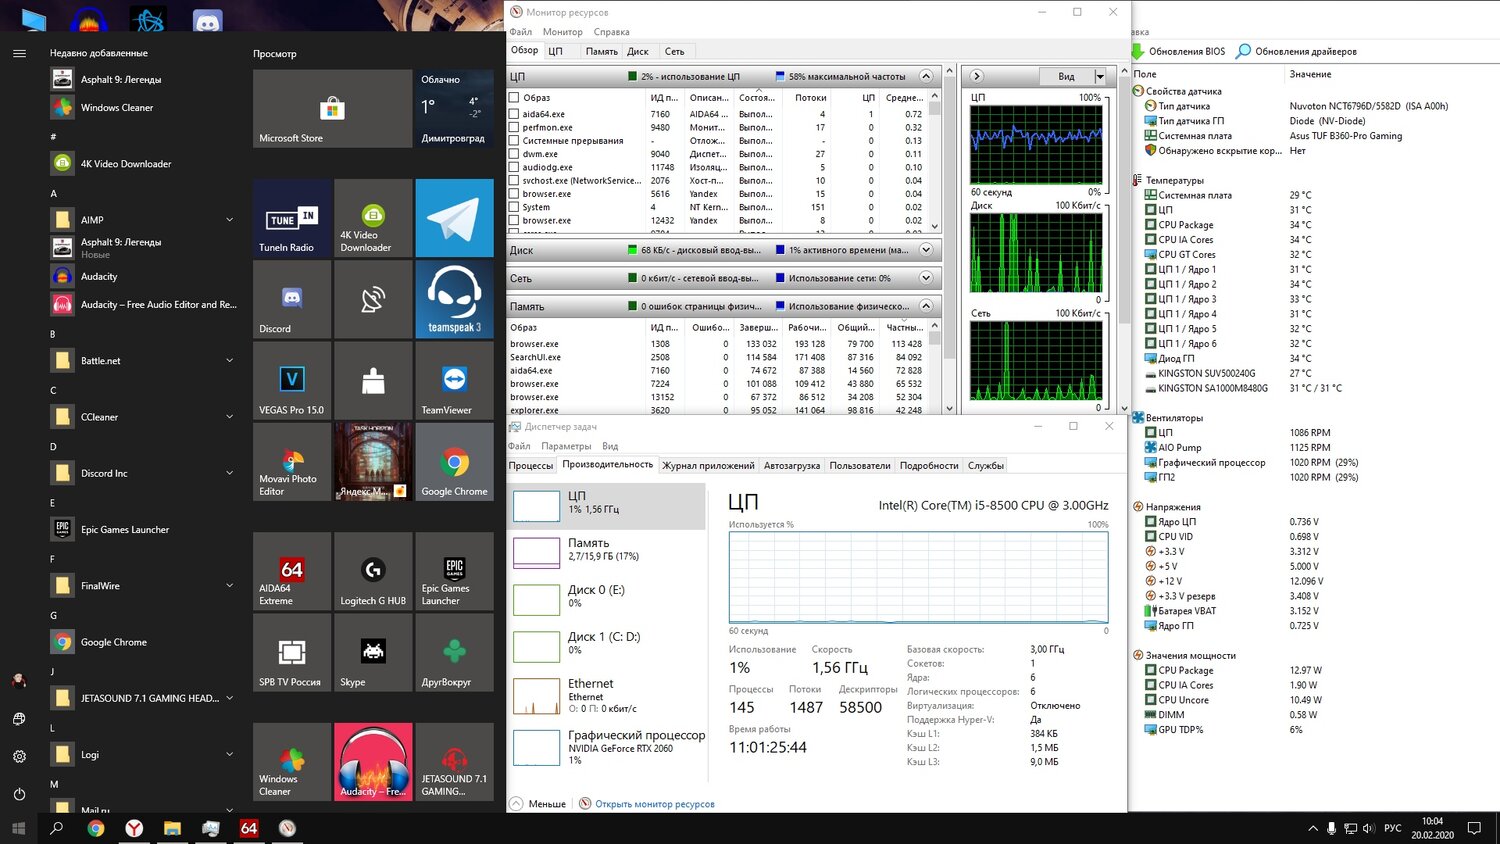Open 4K Video Downloader tile

(373, 218)
